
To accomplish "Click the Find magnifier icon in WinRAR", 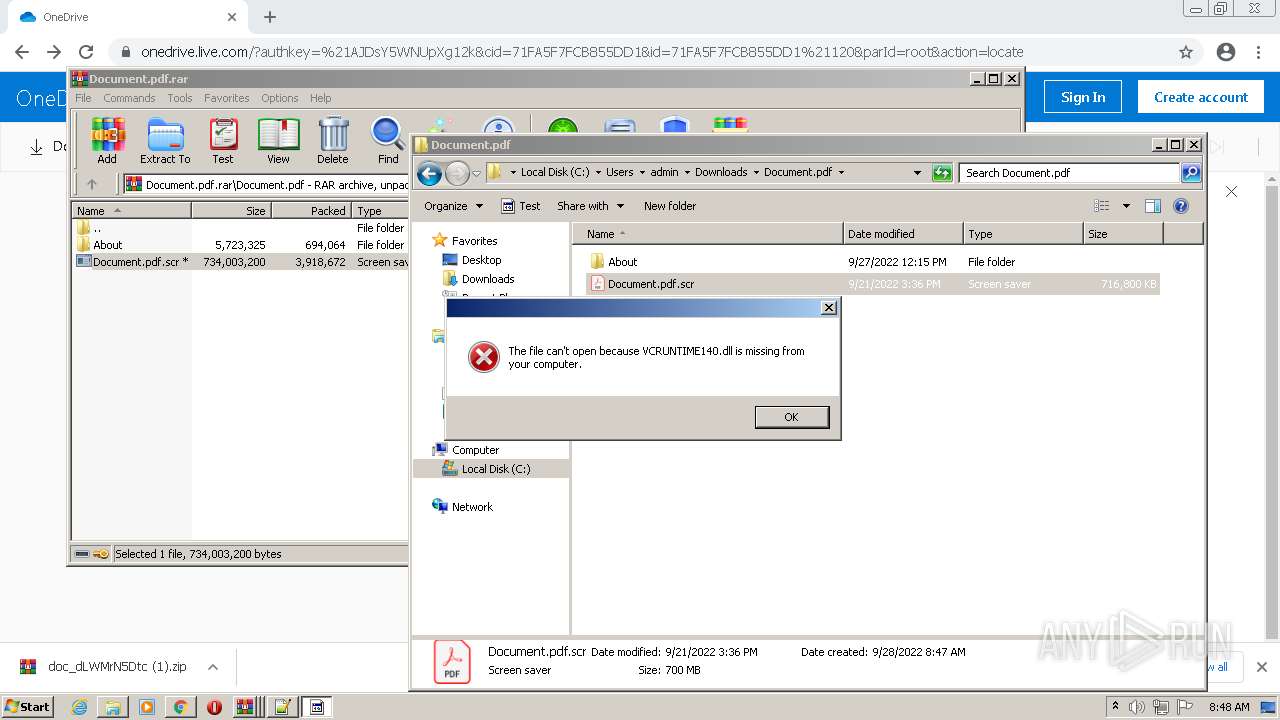I will click(x=388, y=141).
